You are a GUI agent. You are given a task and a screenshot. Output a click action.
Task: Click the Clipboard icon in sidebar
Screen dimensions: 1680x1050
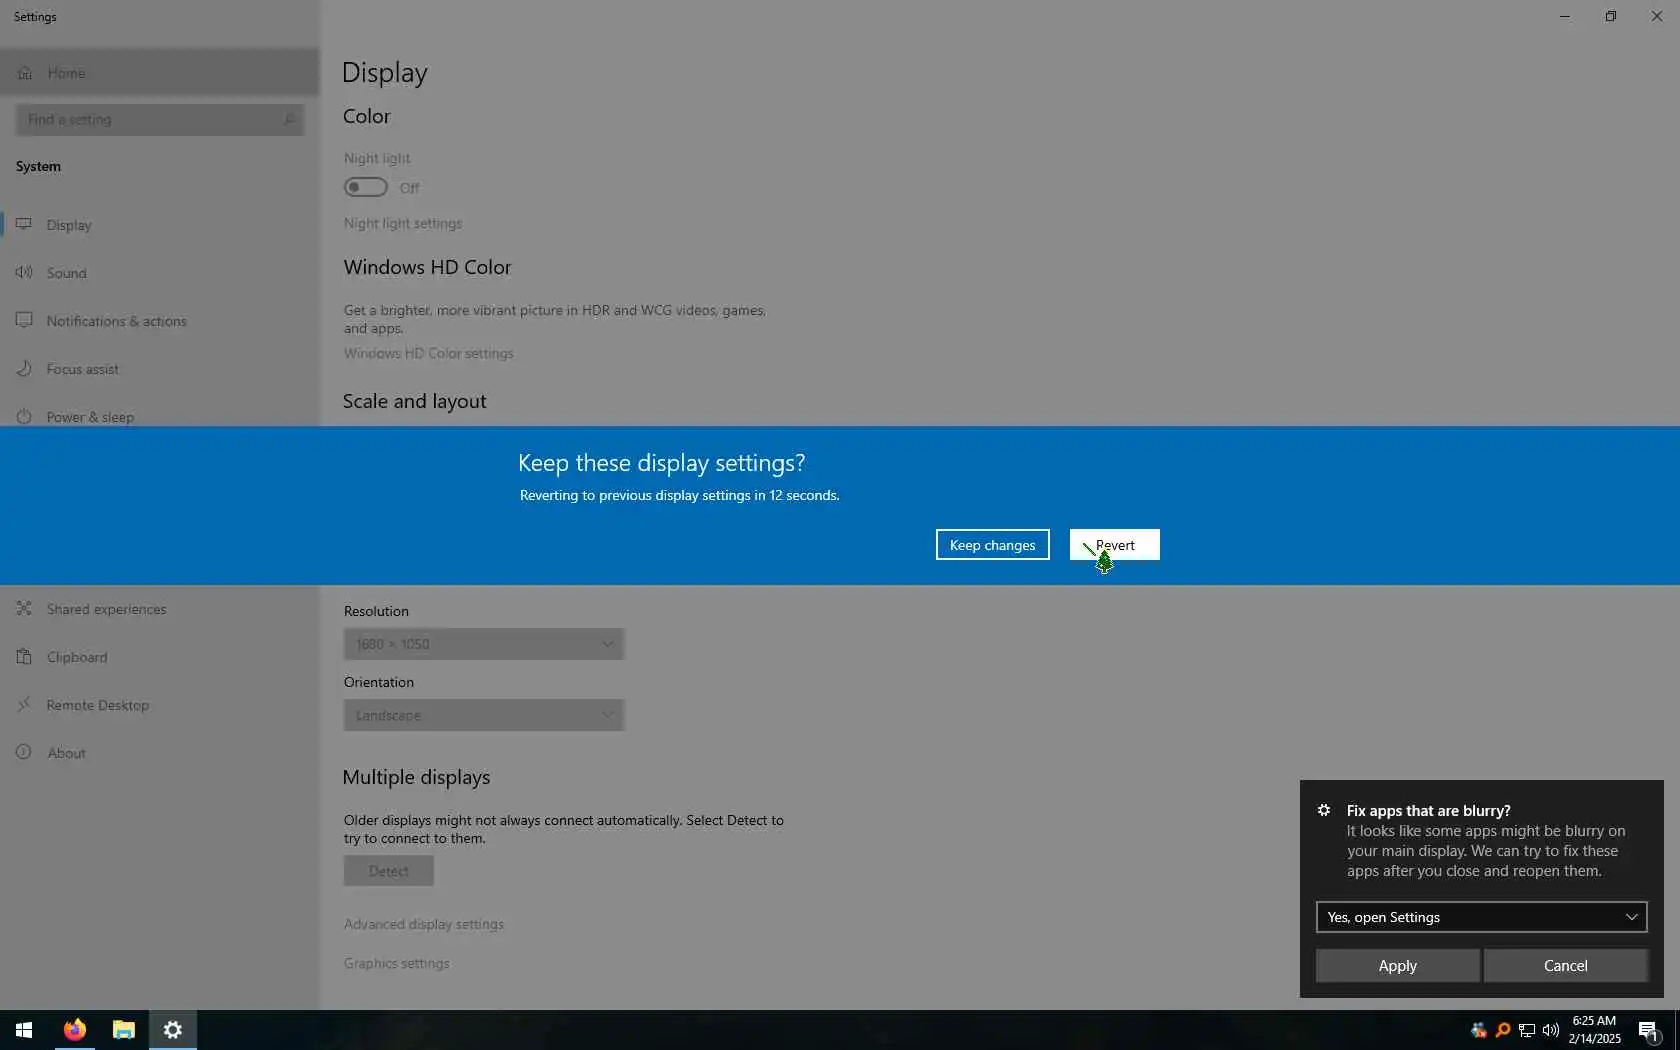[24, 656]
